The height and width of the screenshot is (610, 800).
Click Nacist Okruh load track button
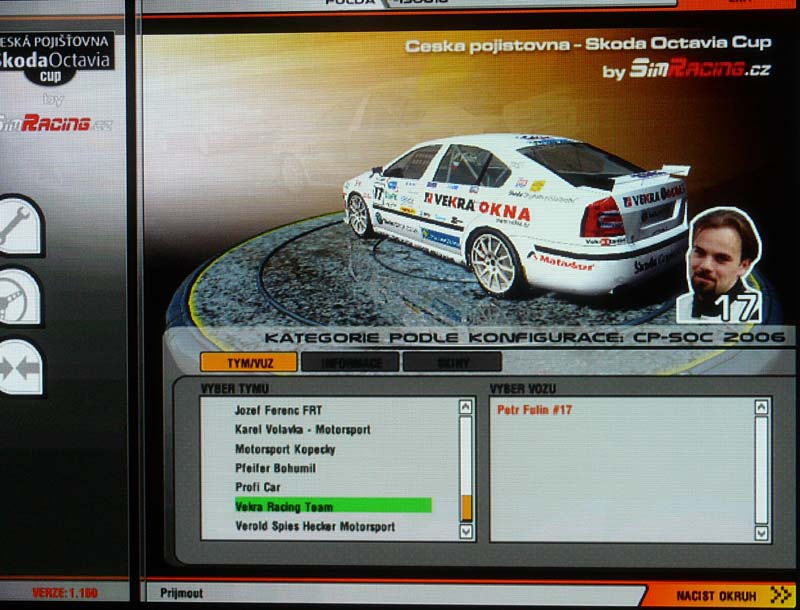tap(716, 596)
